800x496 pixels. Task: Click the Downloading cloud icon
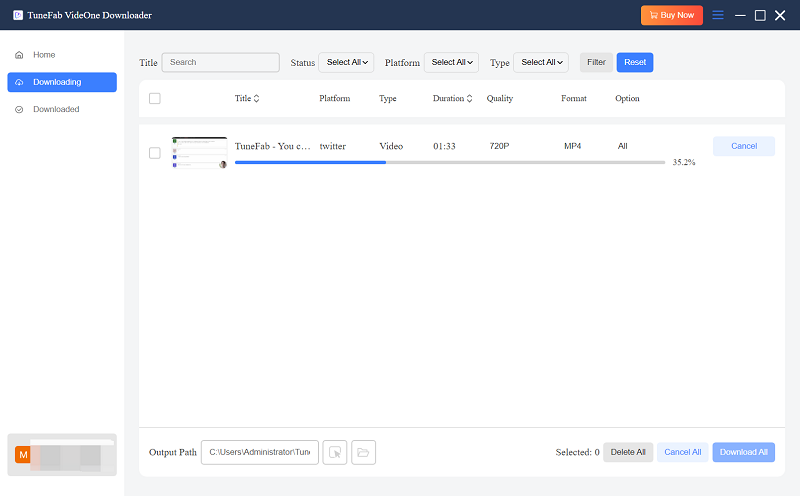coord(19,82)
